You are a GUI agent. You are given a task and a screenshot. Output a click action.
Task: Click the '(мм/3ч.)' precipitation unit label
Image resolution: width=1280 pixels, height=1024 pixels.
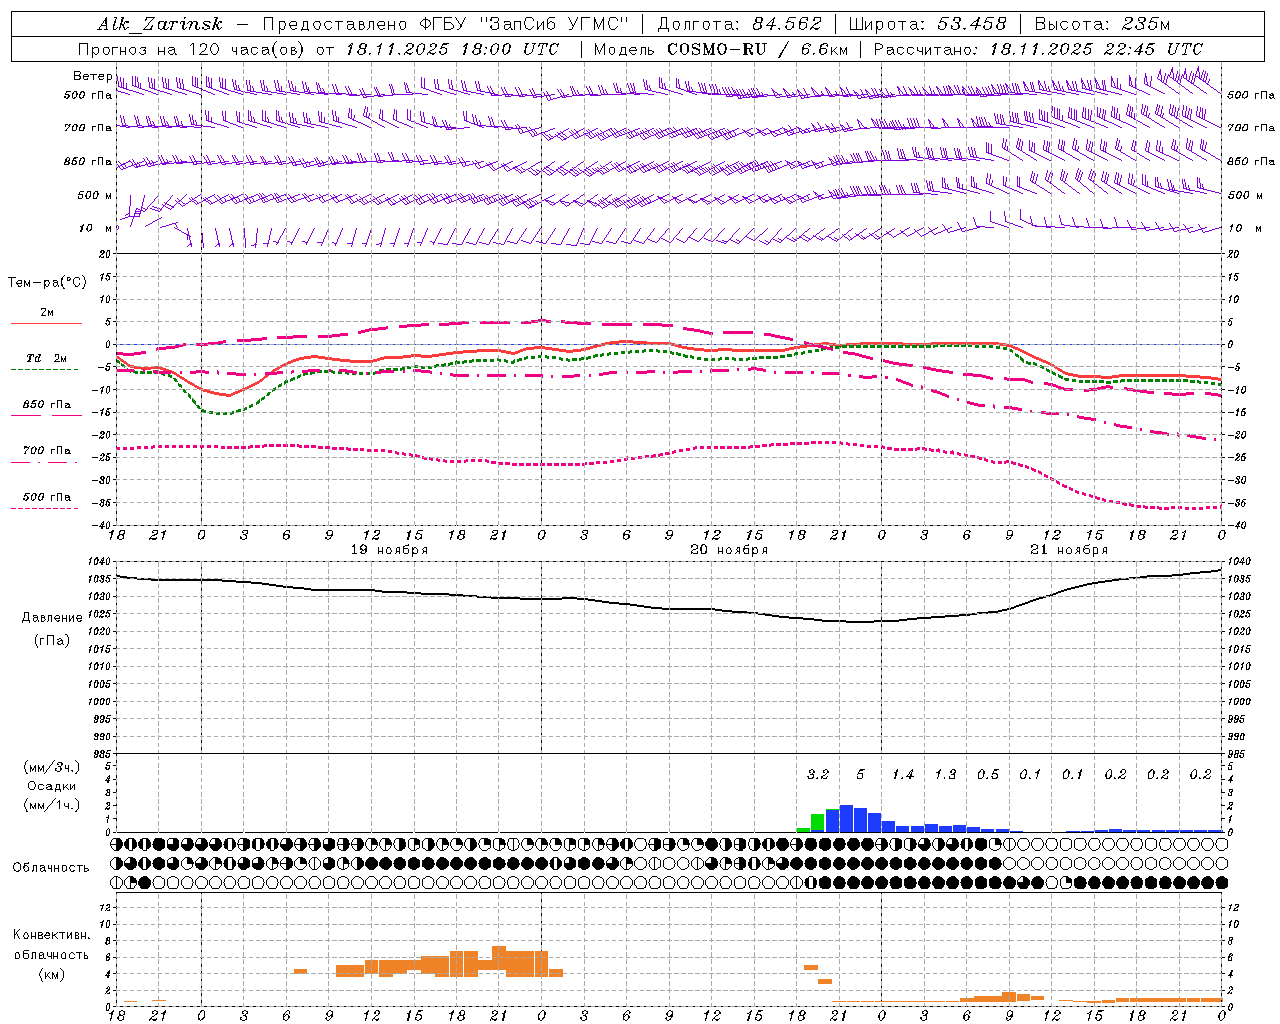click(52, 767)
